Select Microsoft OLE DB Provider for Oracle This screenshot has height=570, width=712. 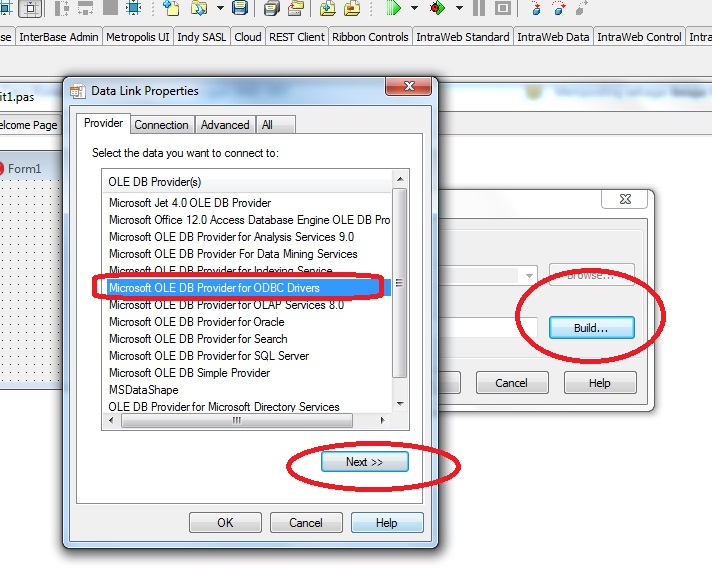point(197,322)
